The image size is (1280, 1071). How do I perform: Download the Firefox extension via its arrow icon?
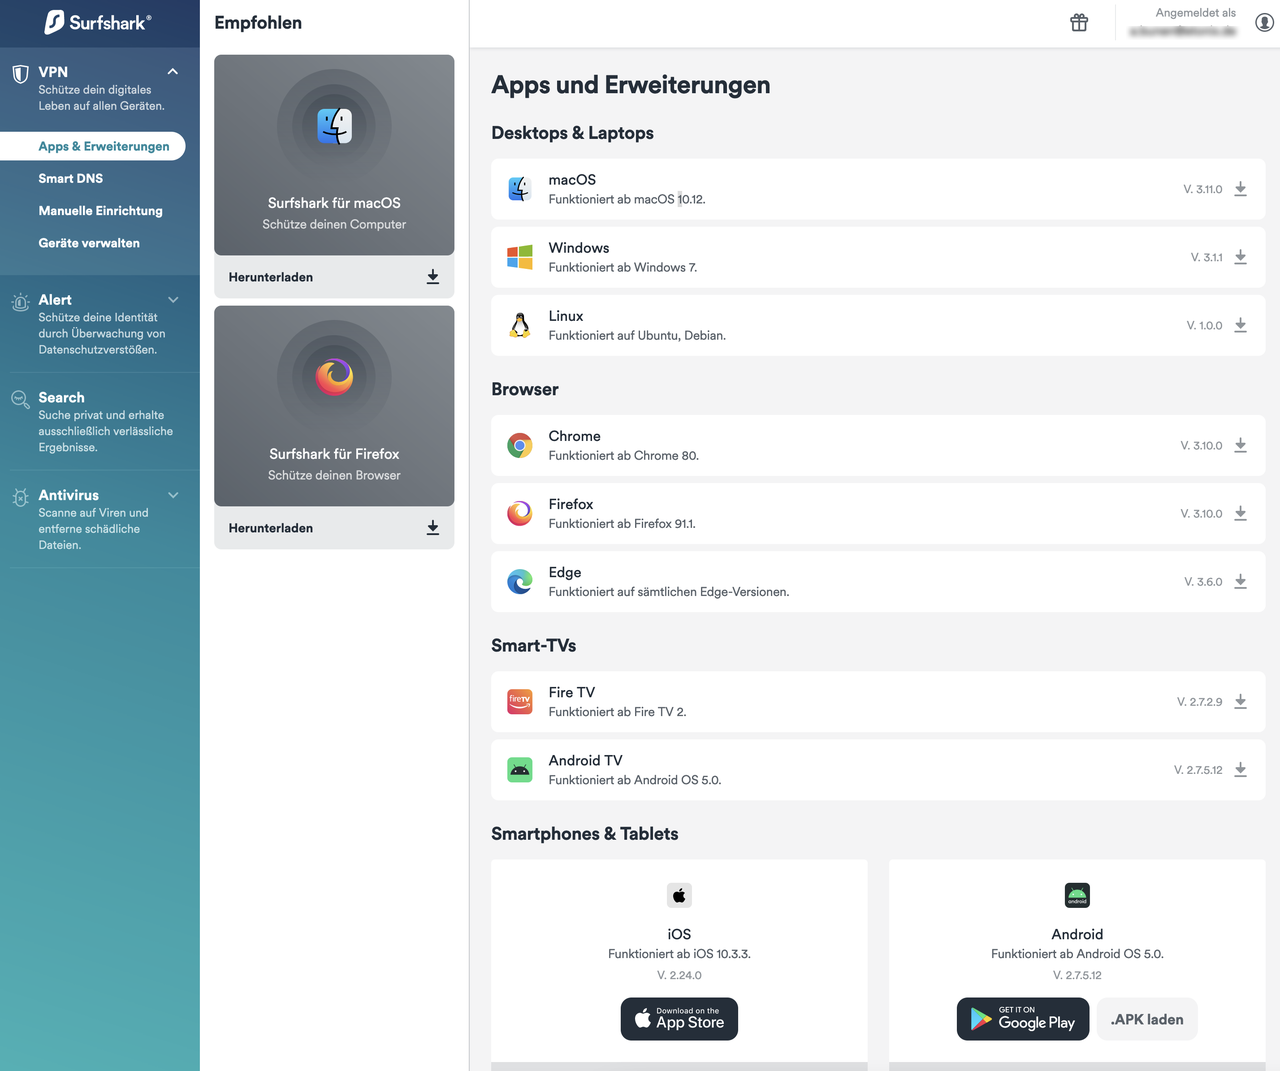(x=1240, y=513)
